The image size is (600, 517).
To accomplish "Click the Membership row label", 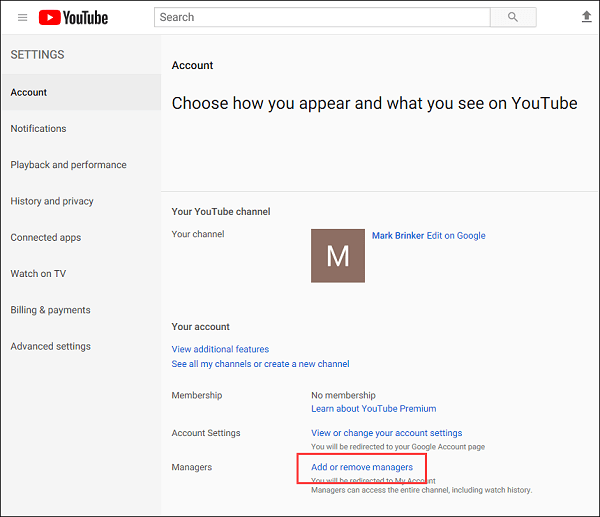I will tap(197, 395).
